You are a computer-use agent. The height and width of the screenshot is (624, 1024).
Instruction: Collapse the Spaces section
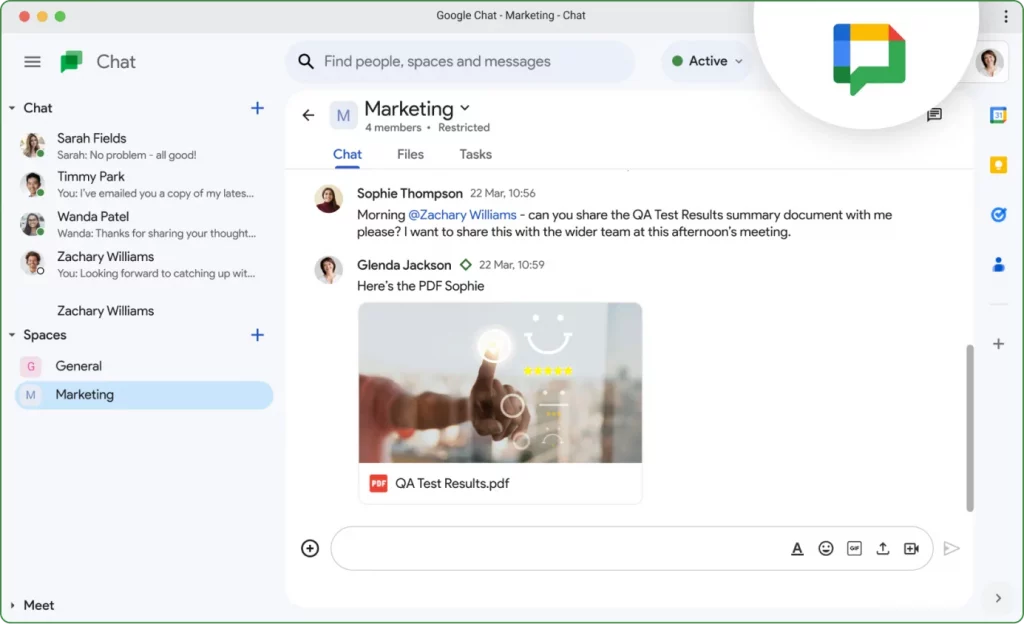(x=12, y=335)
